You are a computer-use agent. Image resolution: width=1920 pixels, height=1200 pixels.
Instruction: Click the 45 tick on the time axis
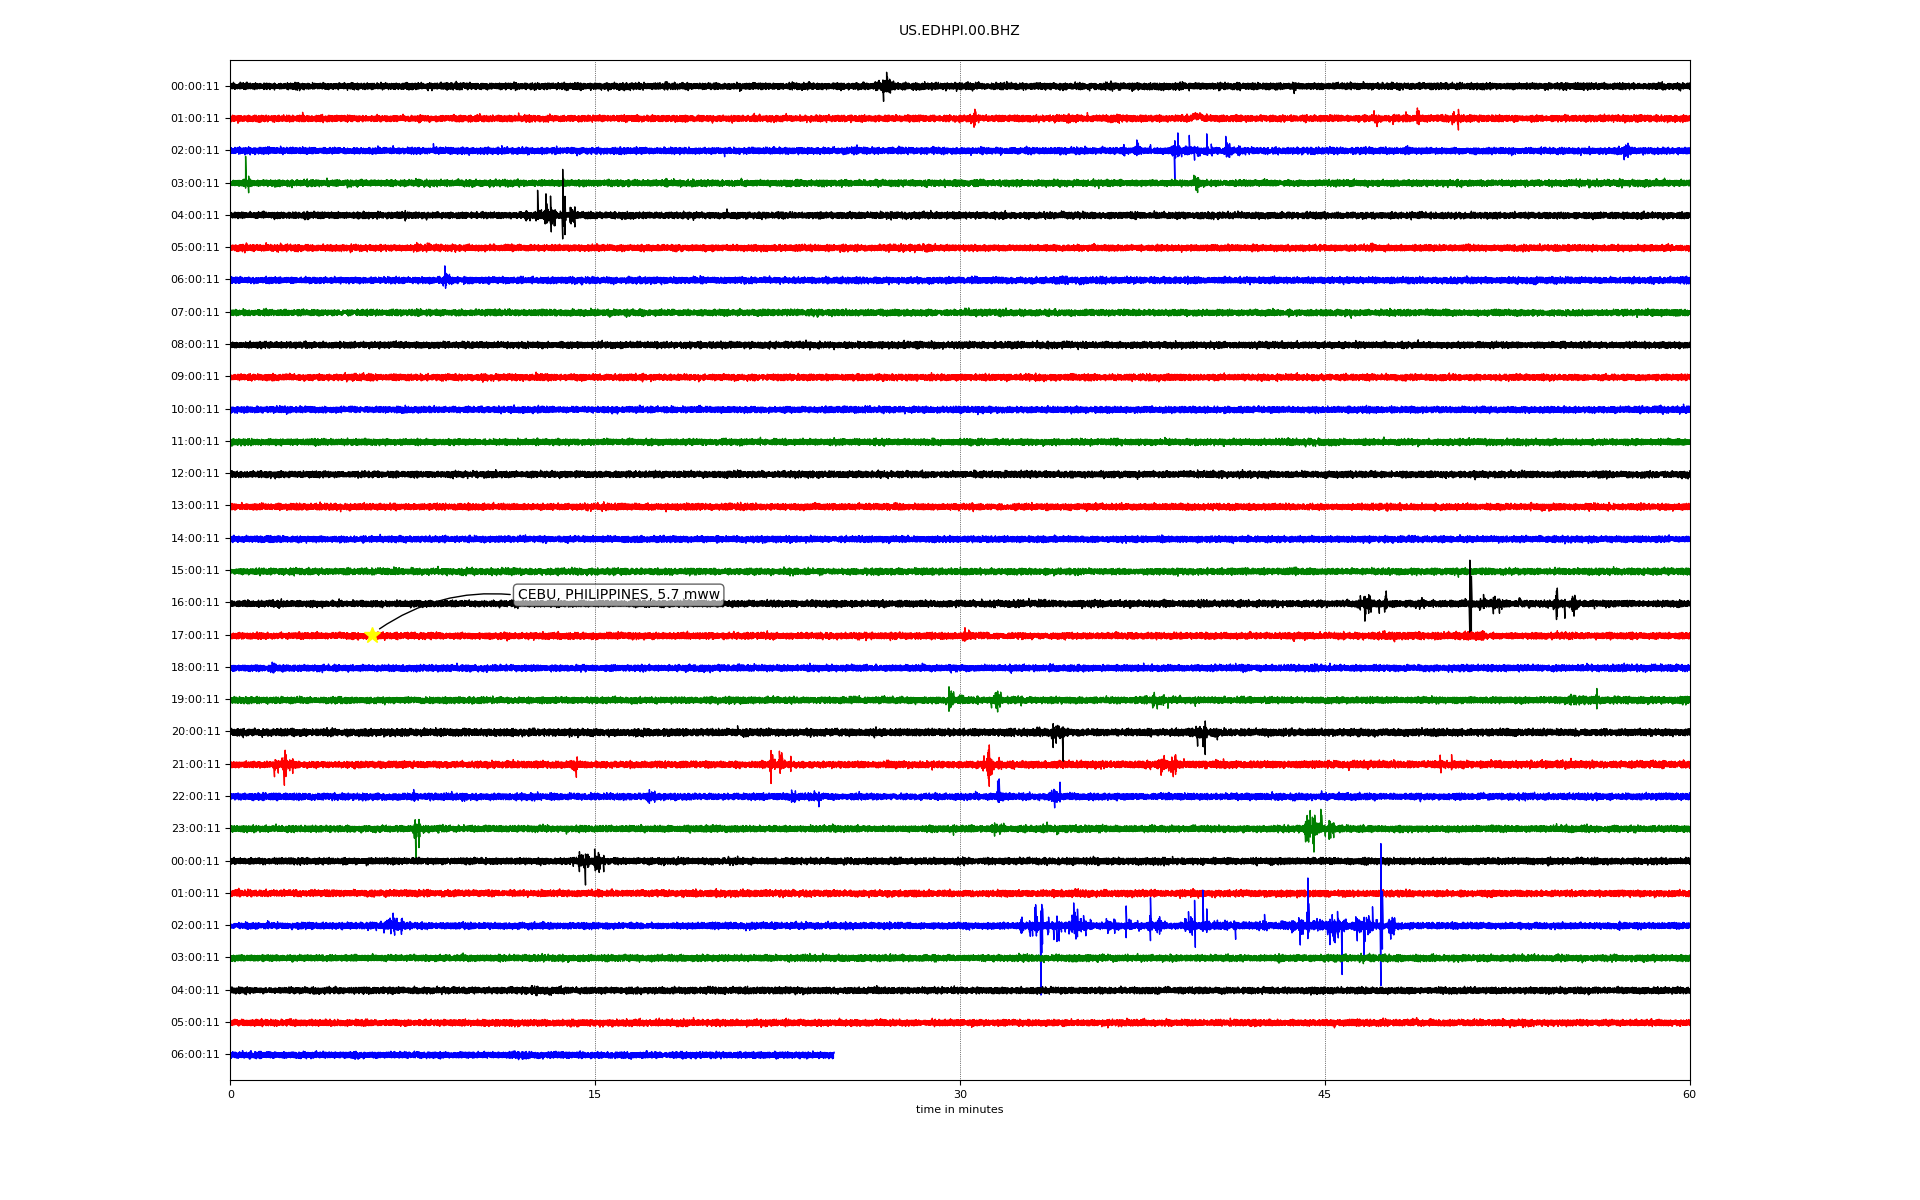[1324, 1094]
